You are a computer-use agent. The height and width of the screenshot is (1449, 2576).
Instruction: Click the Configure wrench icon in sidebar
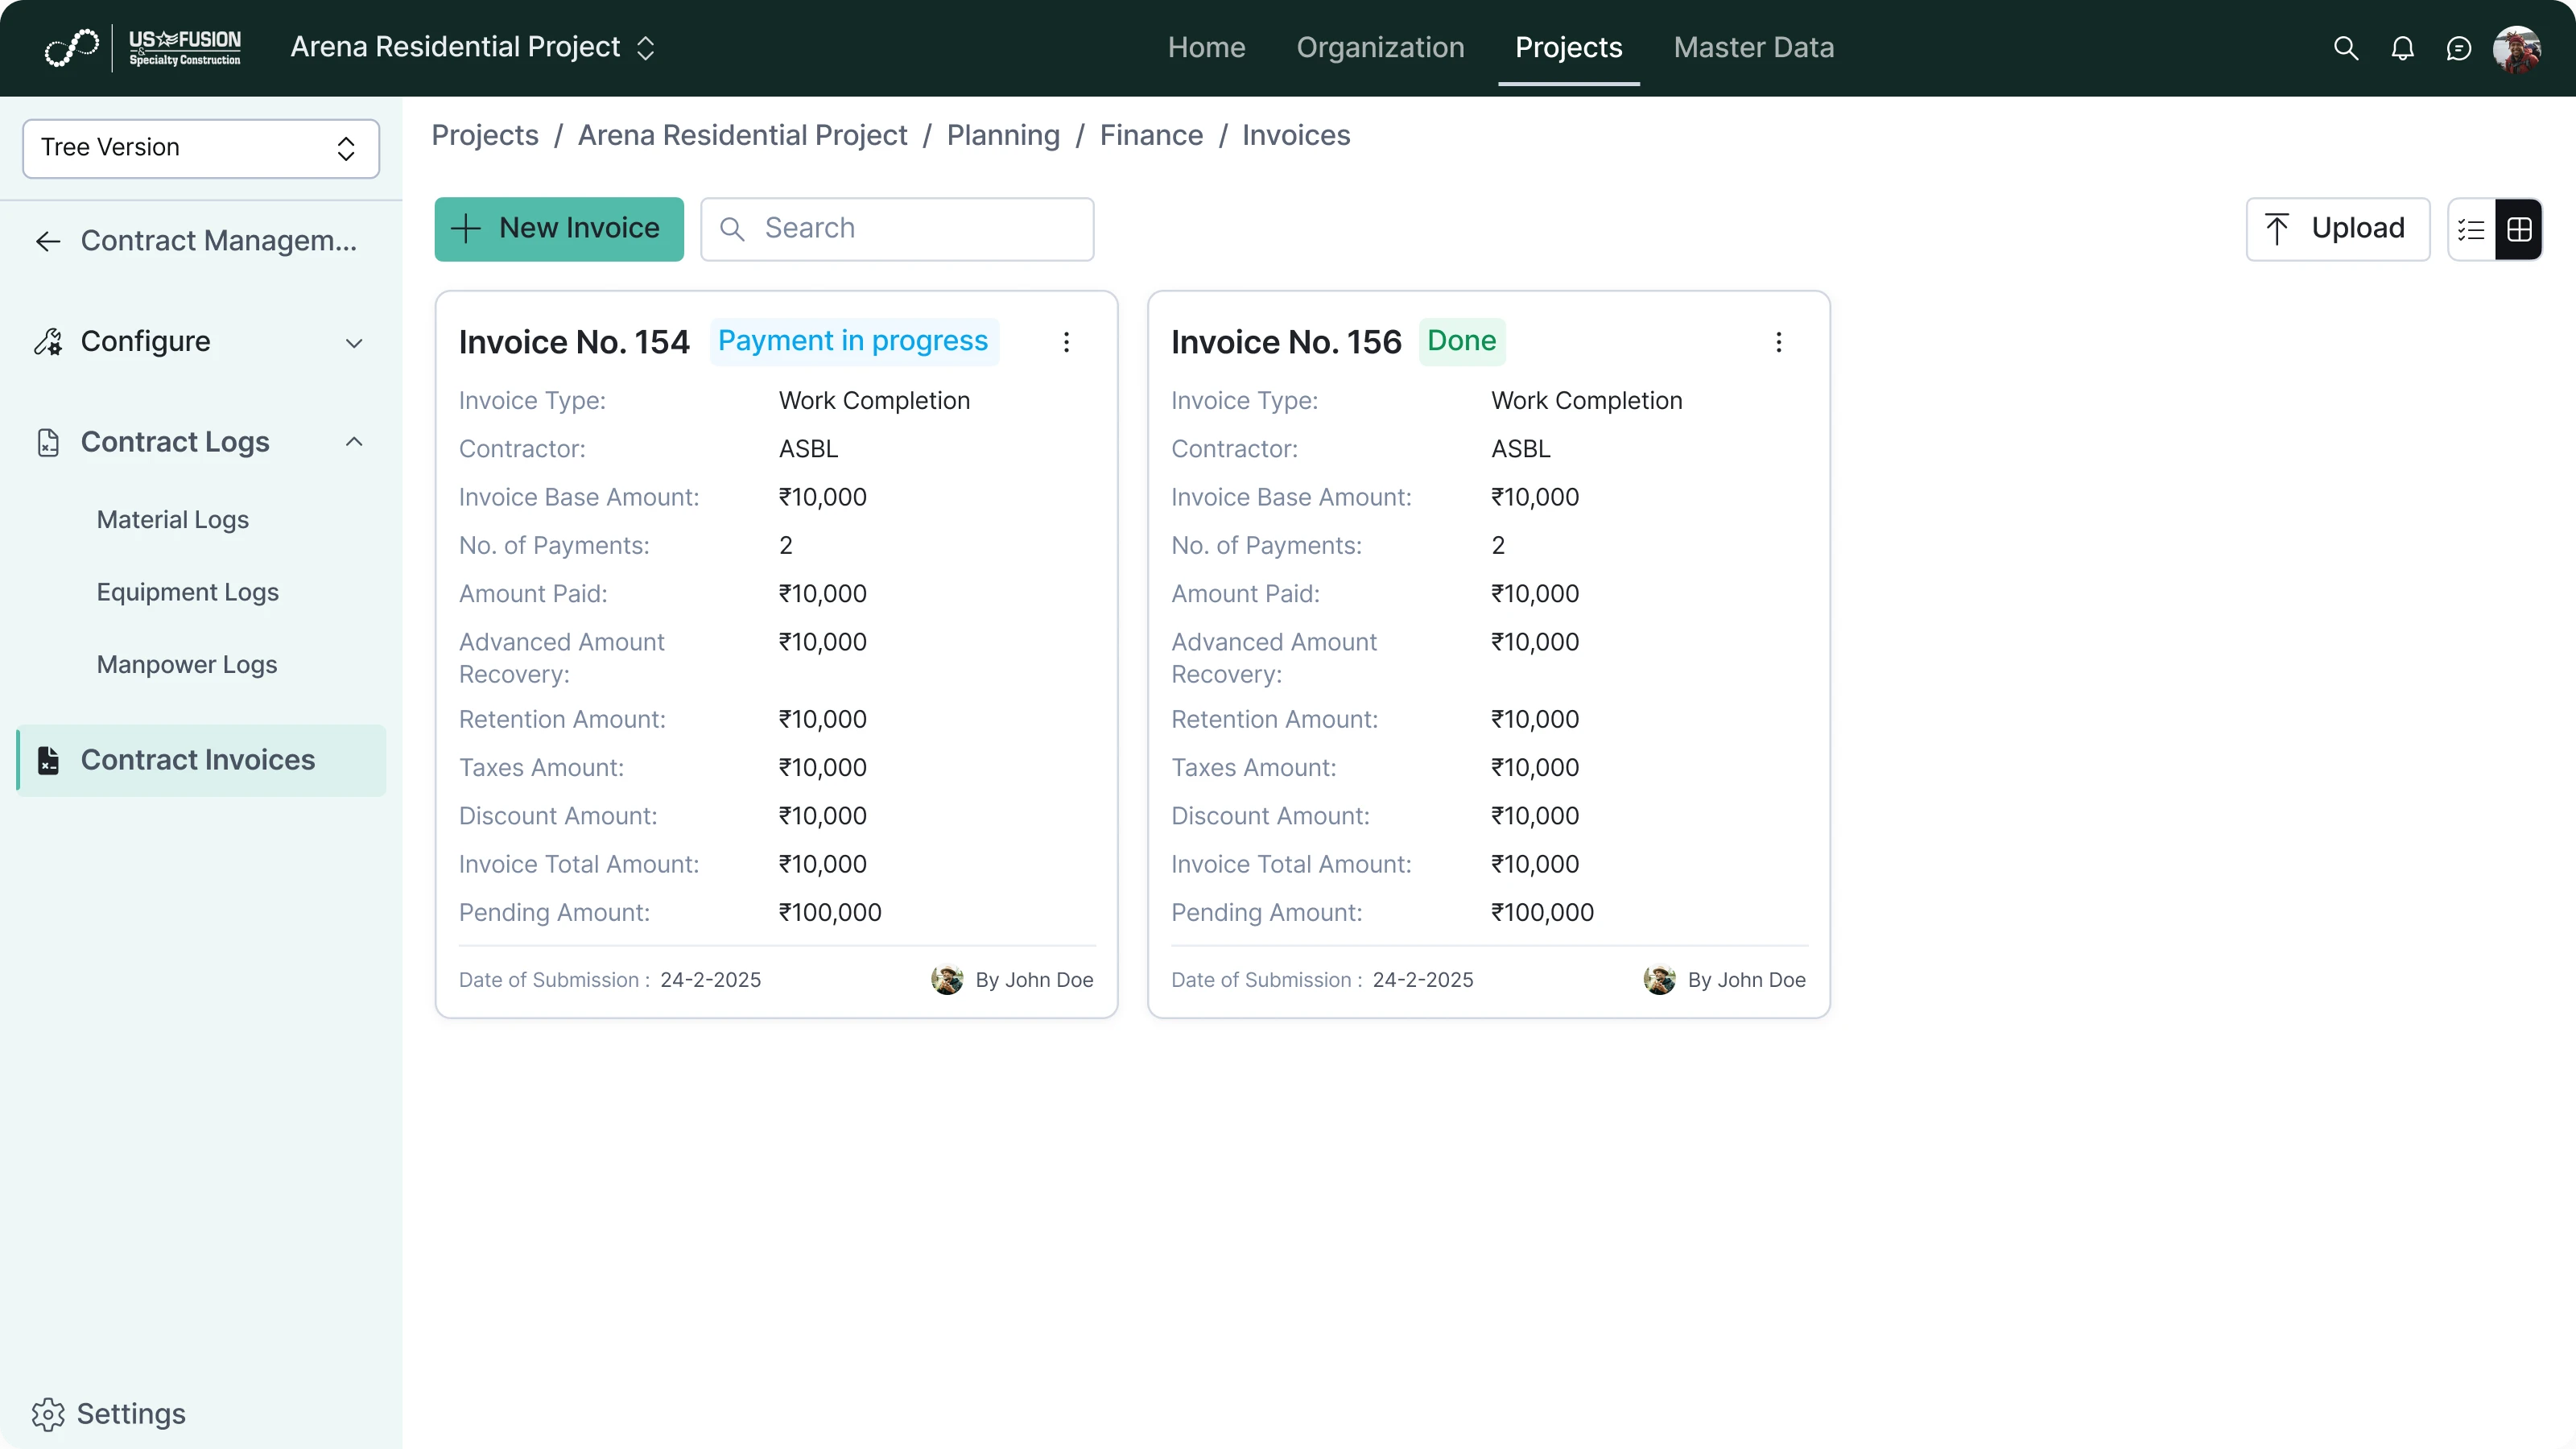(49, 341)
